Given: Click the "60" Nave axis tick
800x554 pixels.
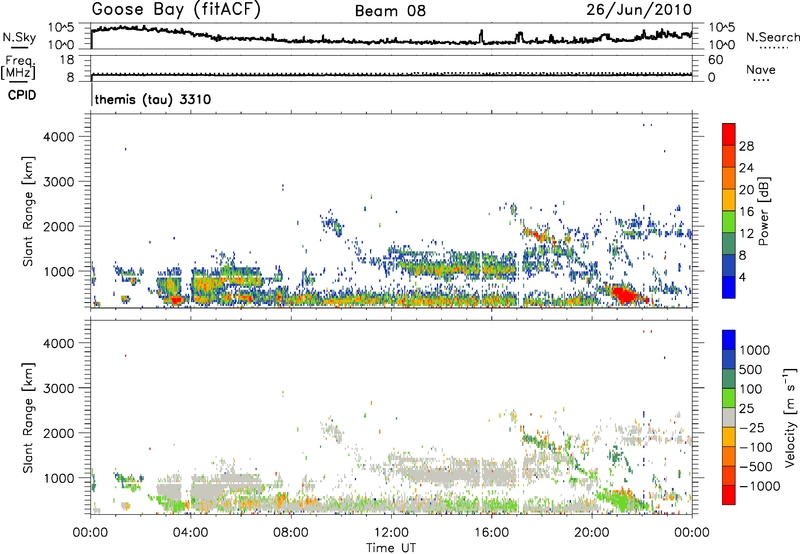Looking at the screenshot, I should 715,60.
